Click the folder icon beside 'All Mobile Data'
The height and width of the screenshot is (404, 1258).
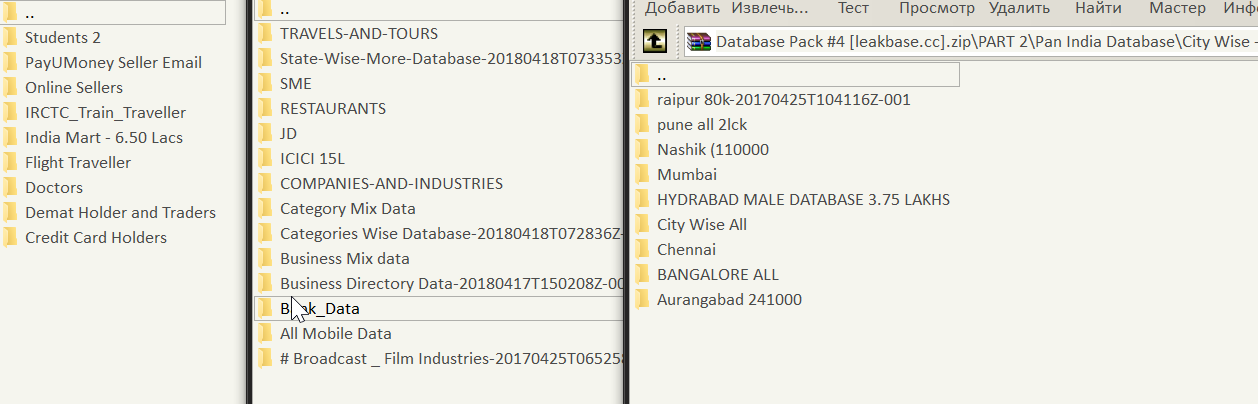[265, 333]
